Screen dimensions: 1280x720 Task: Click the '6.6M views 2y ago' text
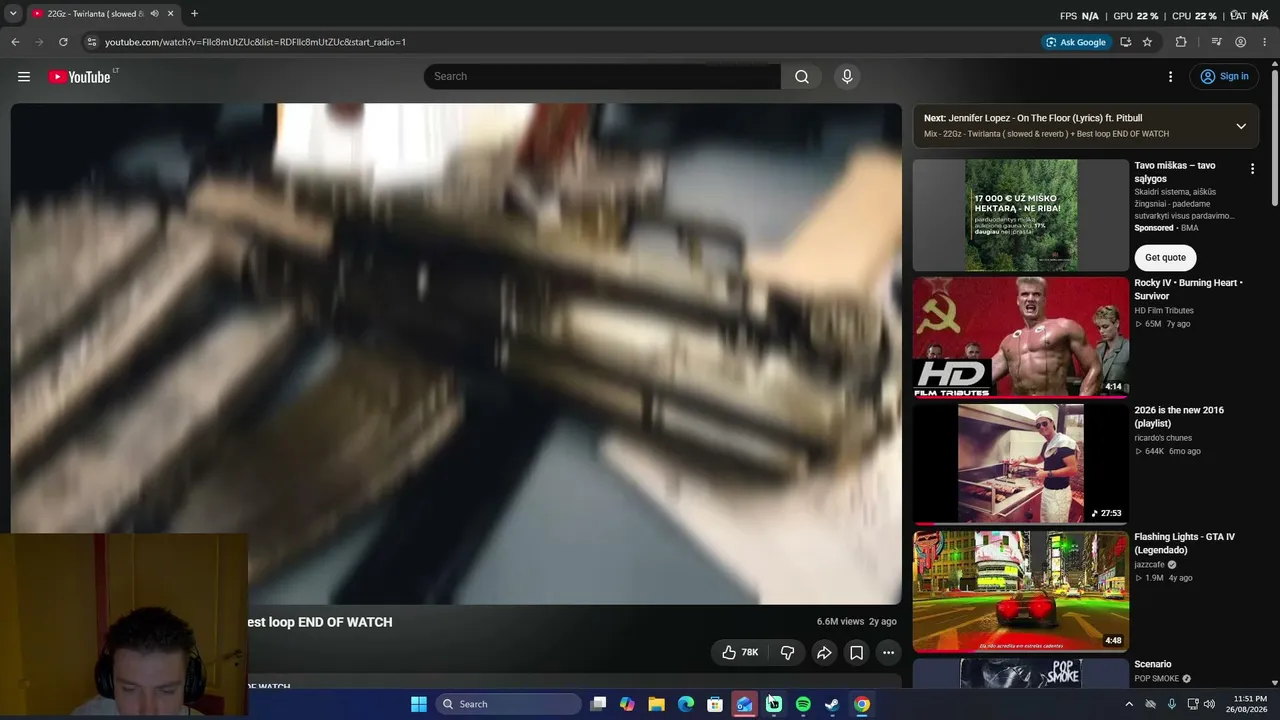pyautogui.click(x=856, y=622)
